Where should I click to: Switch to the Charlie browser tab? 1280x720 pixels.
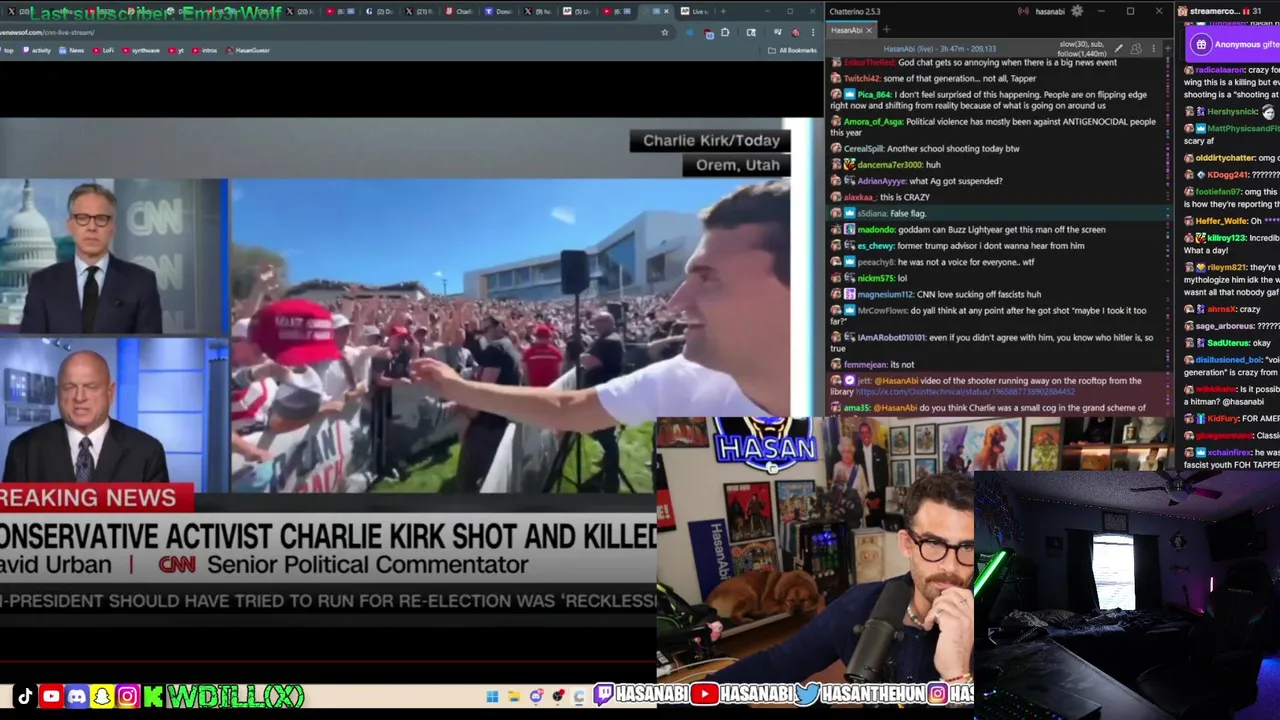pos(458,11)
